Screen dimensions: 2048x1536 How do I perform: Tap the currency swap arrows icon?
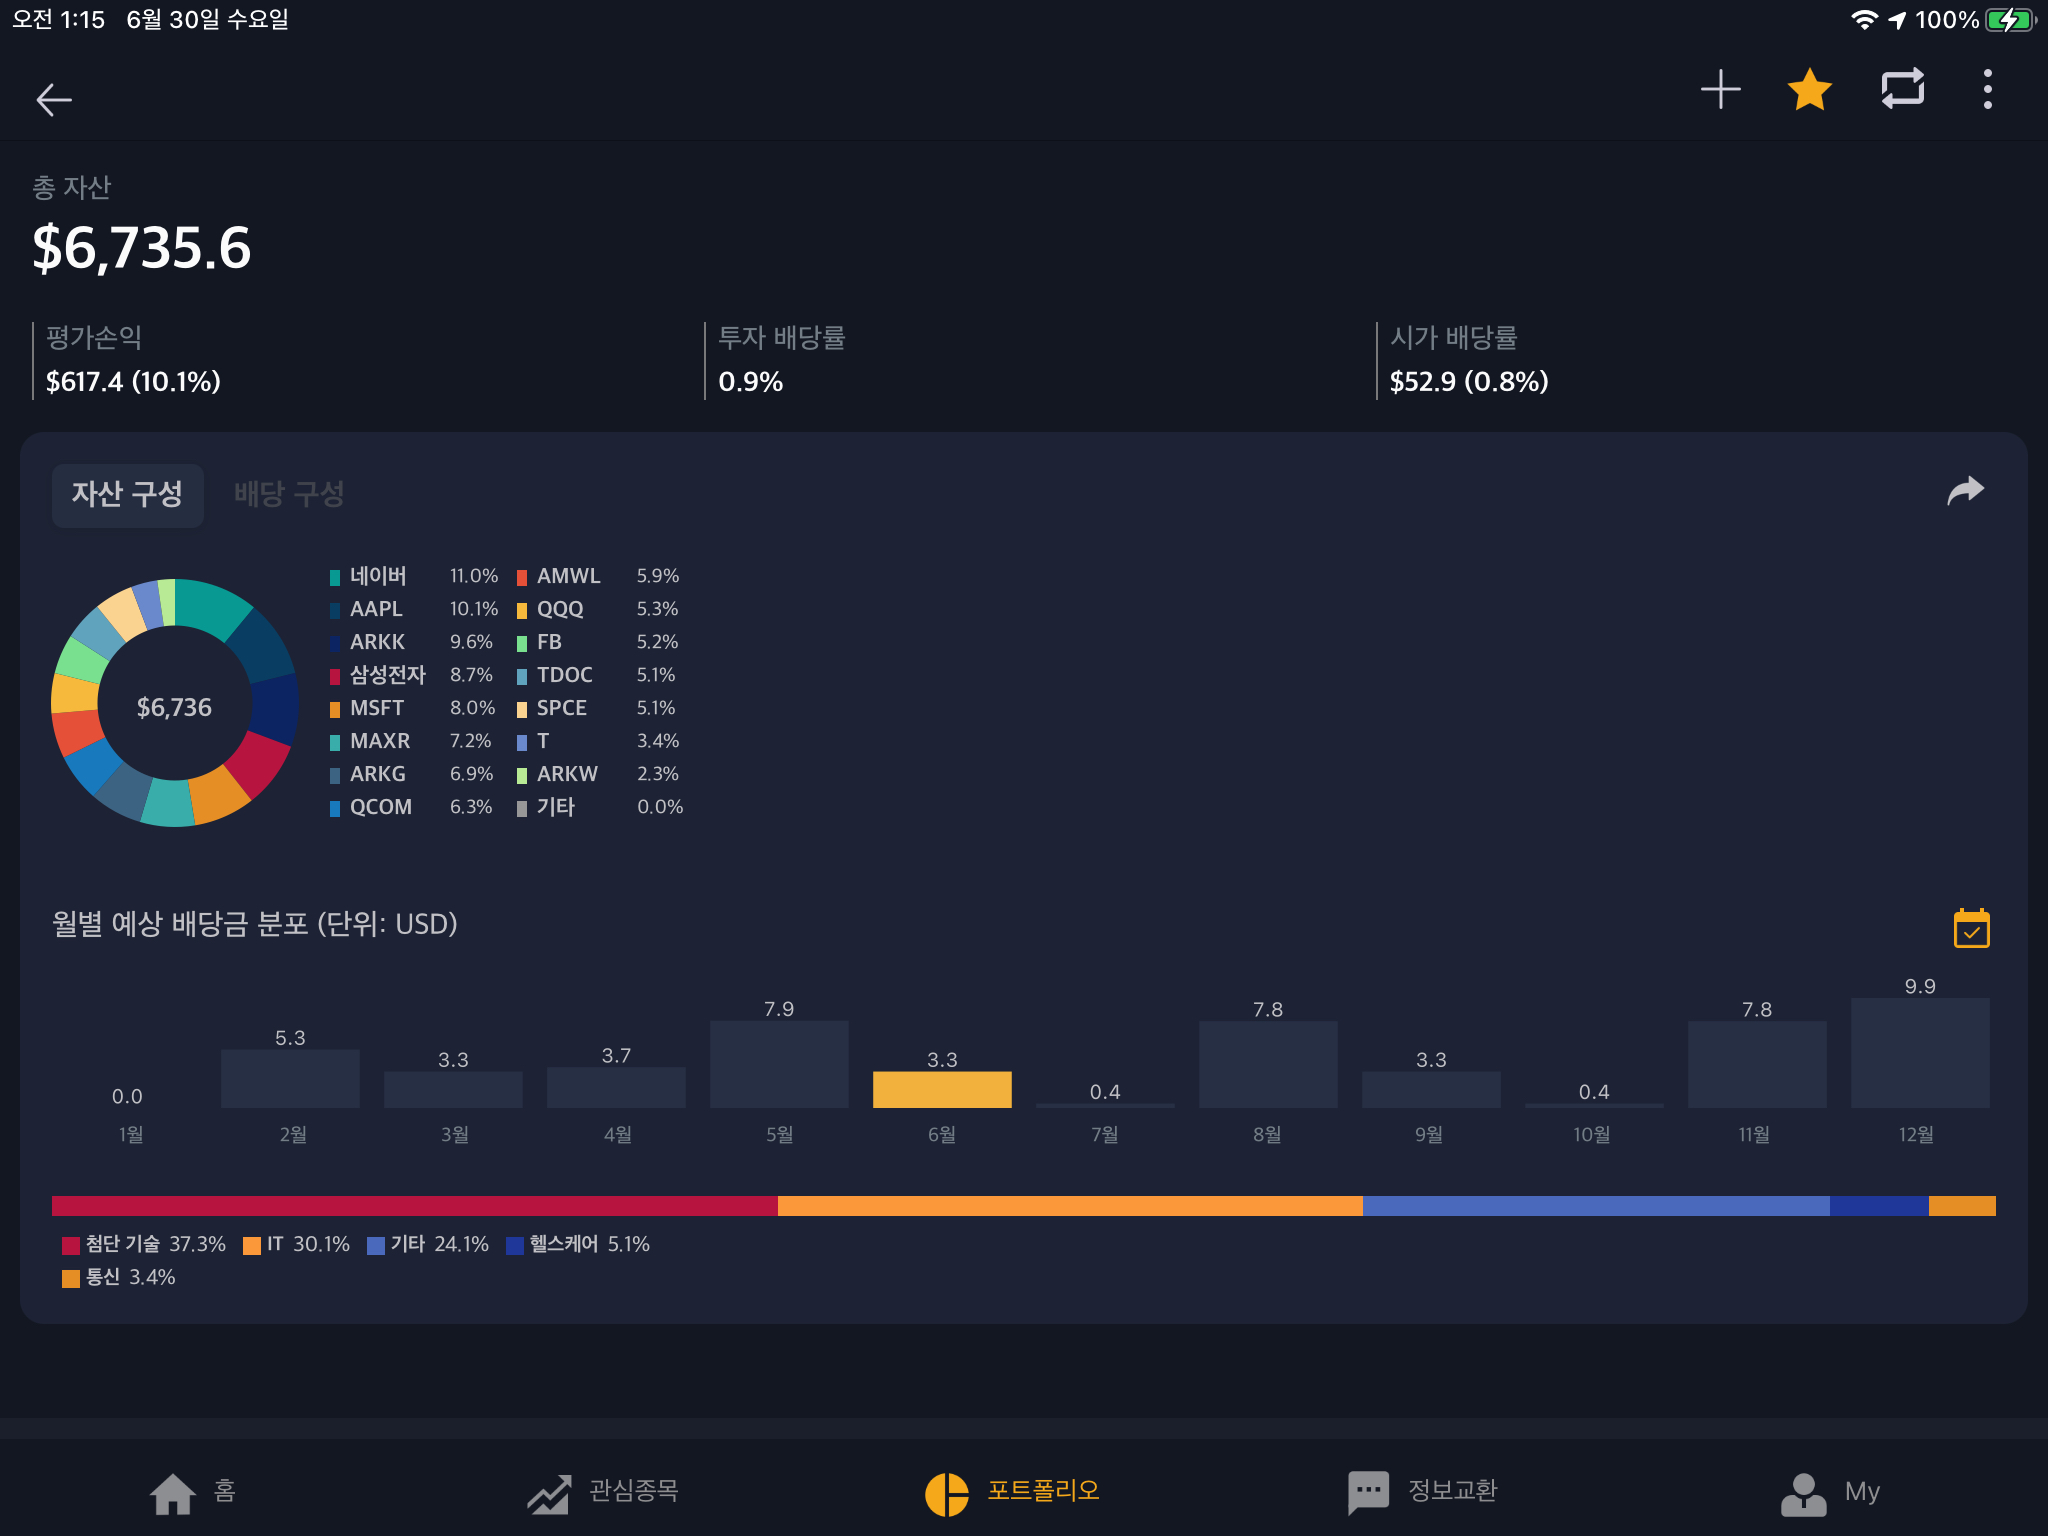[x=1902, y=90]
